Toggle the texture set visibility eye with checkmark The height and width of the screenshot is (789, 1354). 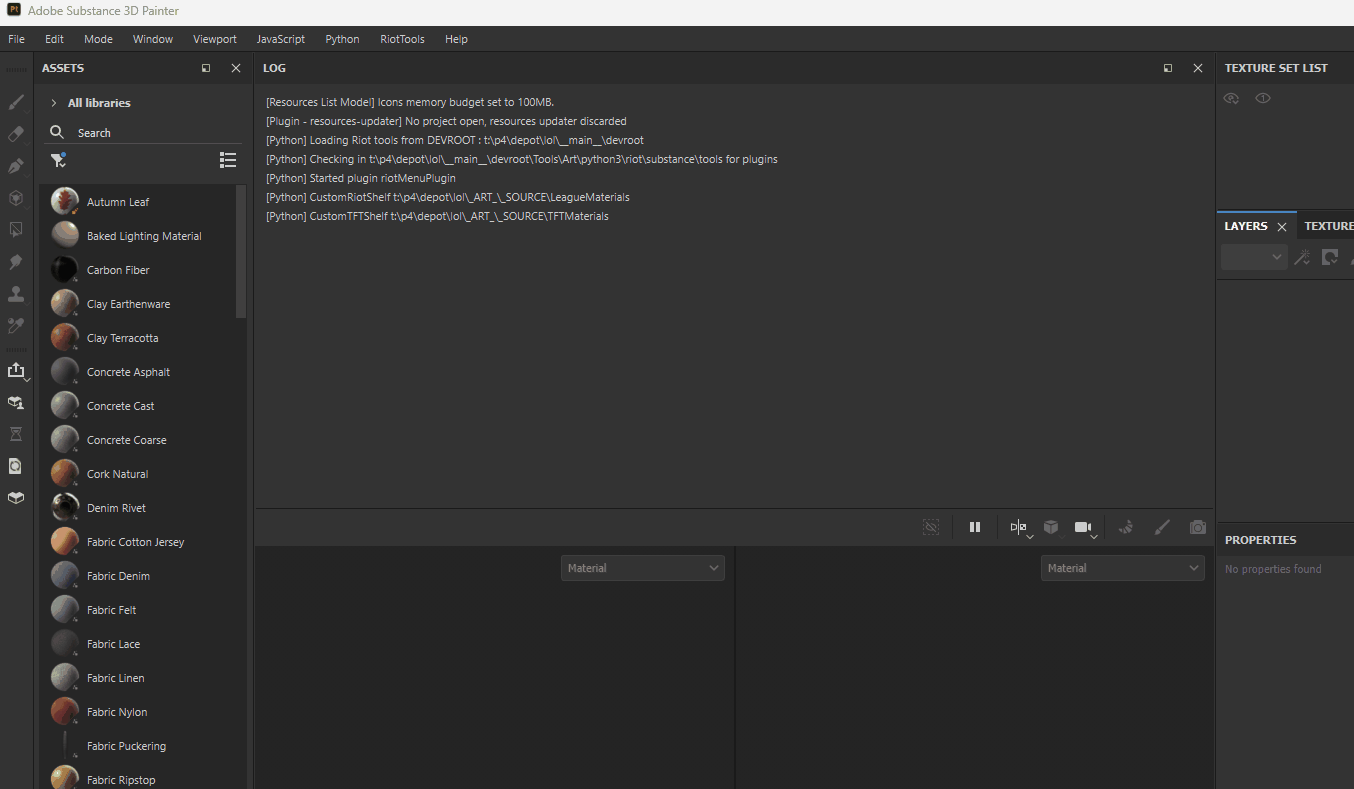(x=1232, y=98)
